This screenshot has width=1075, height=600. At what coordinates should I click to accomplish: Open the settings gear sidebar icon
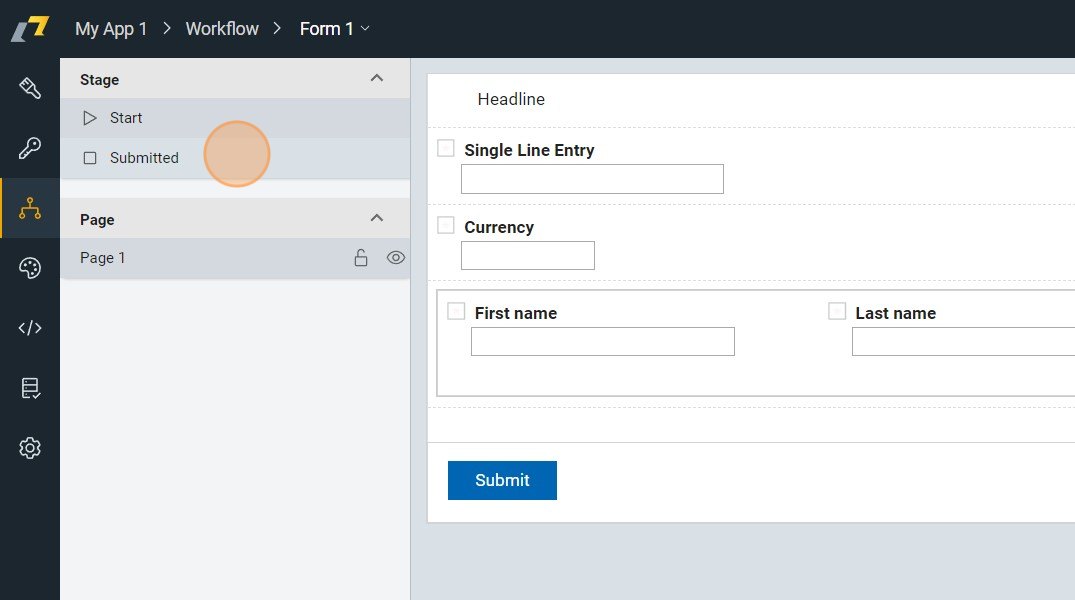[x=30, y=448]
